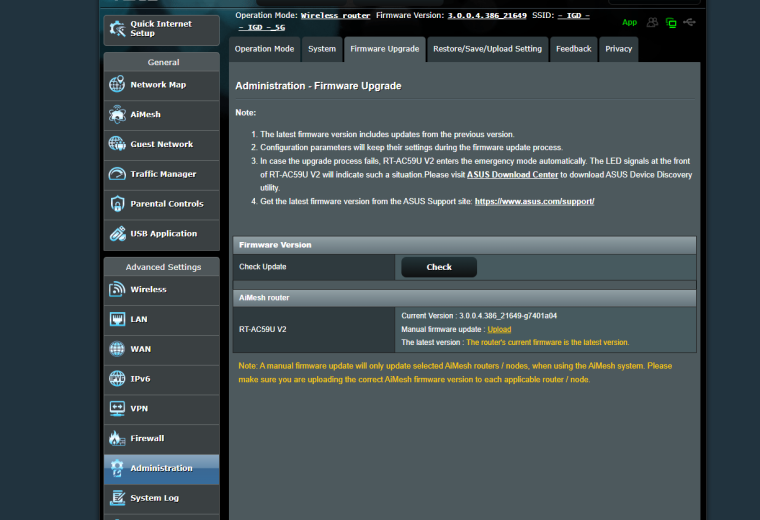Screen dimensions: 760x520
Task: Click the USB status icon at top right
Action: (x=689, y=22)
